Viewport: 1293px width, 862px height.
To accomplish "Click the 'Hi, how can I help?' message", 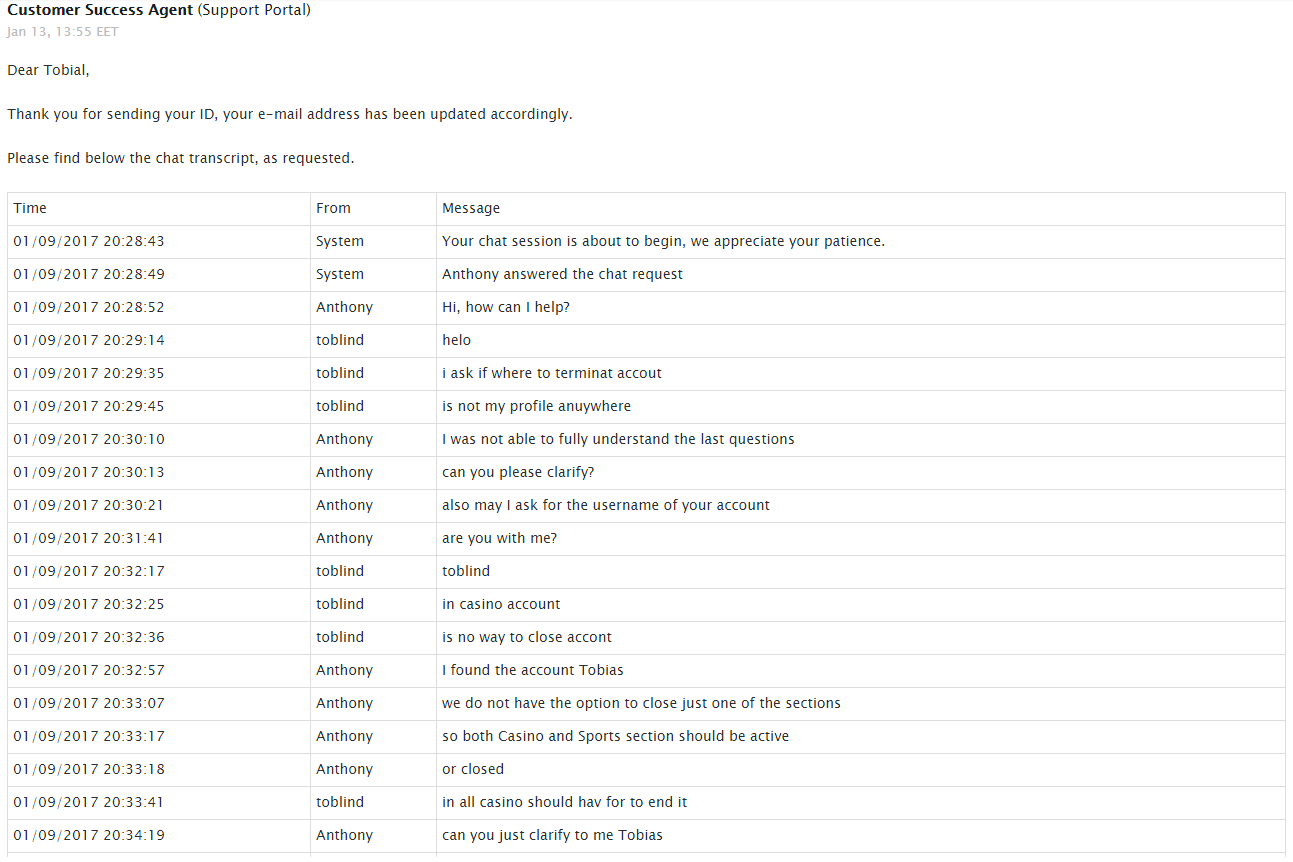I will coord(506,307).
